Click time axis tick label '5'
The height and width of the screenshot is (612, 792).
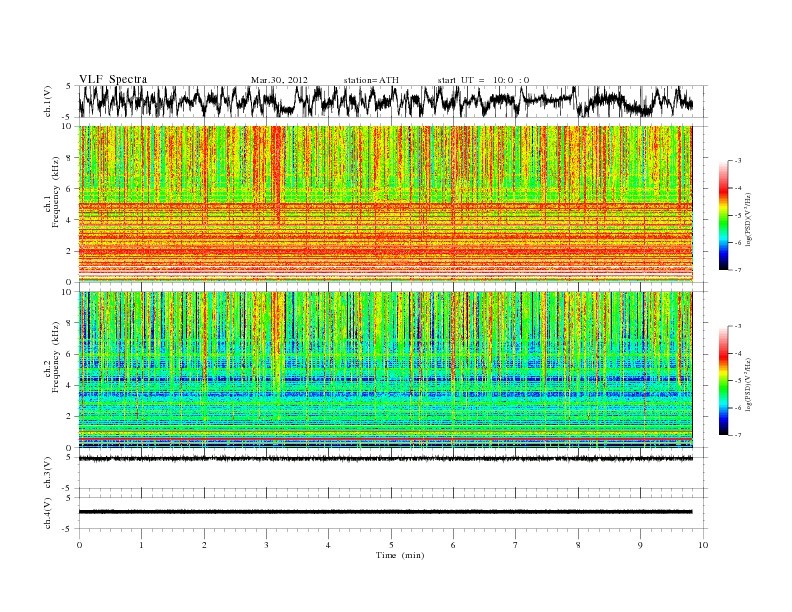pyautogui.click(x=391, y=545)
